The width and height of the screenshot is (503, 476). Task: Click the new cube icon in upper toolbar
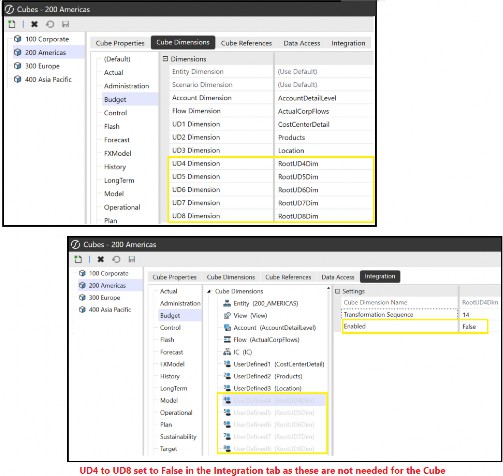12,24
